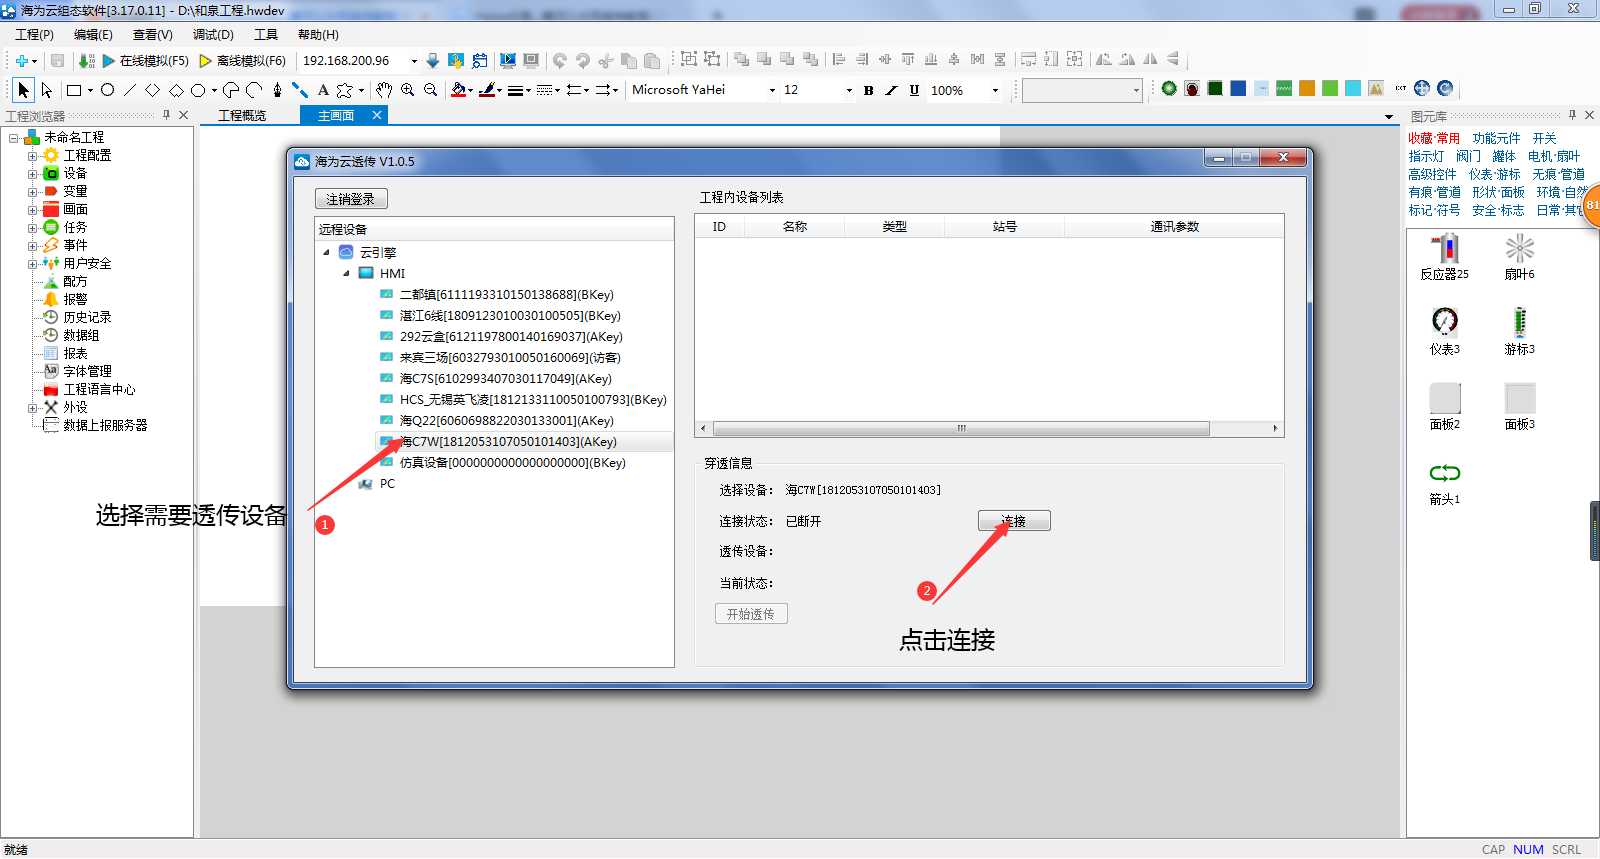Select device 海C7W[1812053107050101403](AKey)
The height and width of the screenshot is (859, 1600).
click(508, 442)
